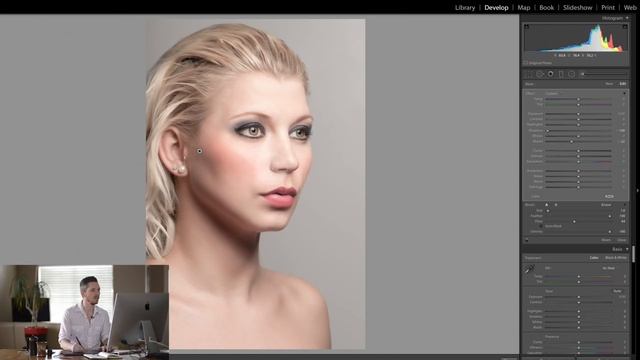Toggle the Auto Mask checkbox

(541, 226)
